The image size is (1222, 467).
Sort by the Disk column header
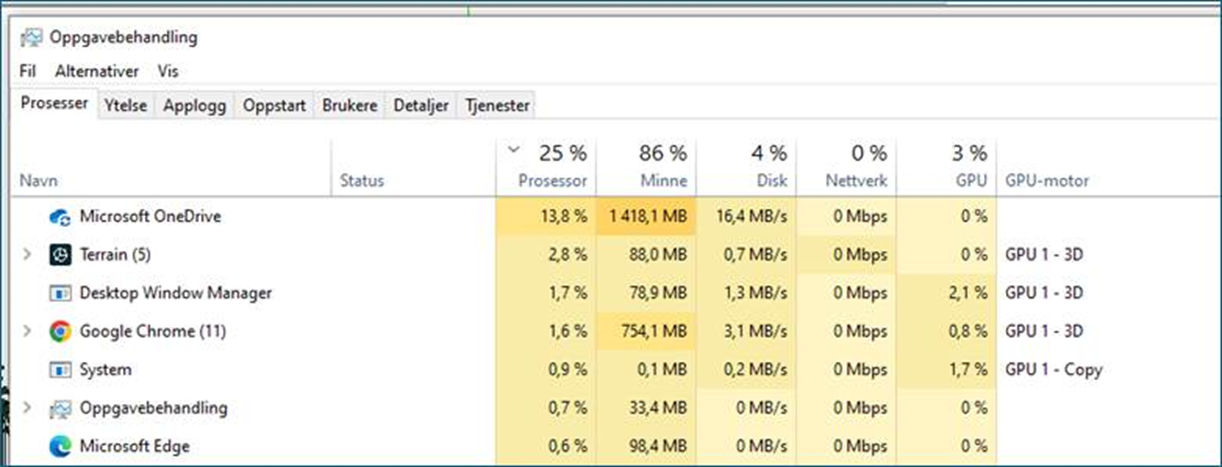[x=772, y=181]
